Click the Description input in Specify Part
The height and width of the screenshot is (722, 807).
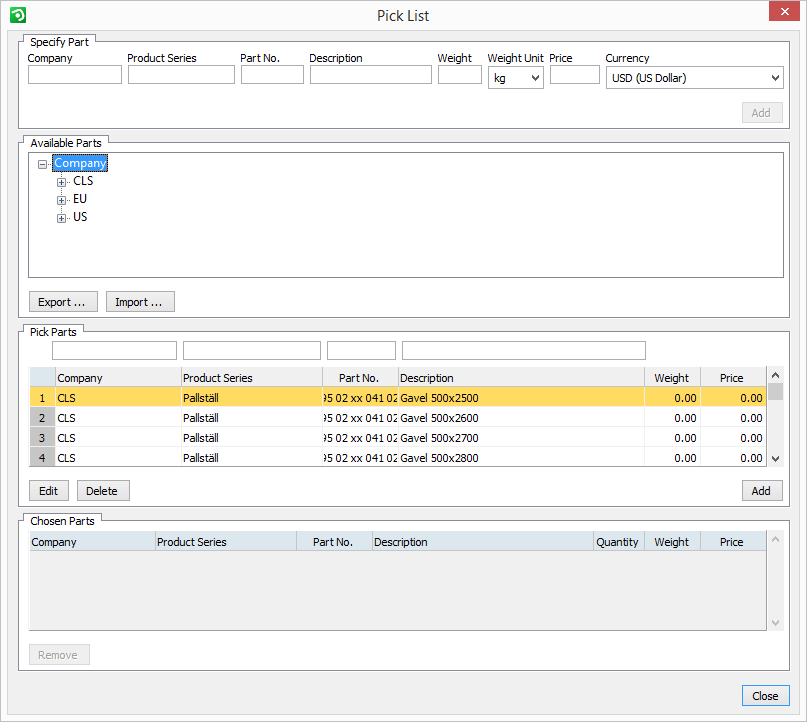coord(370,75)
